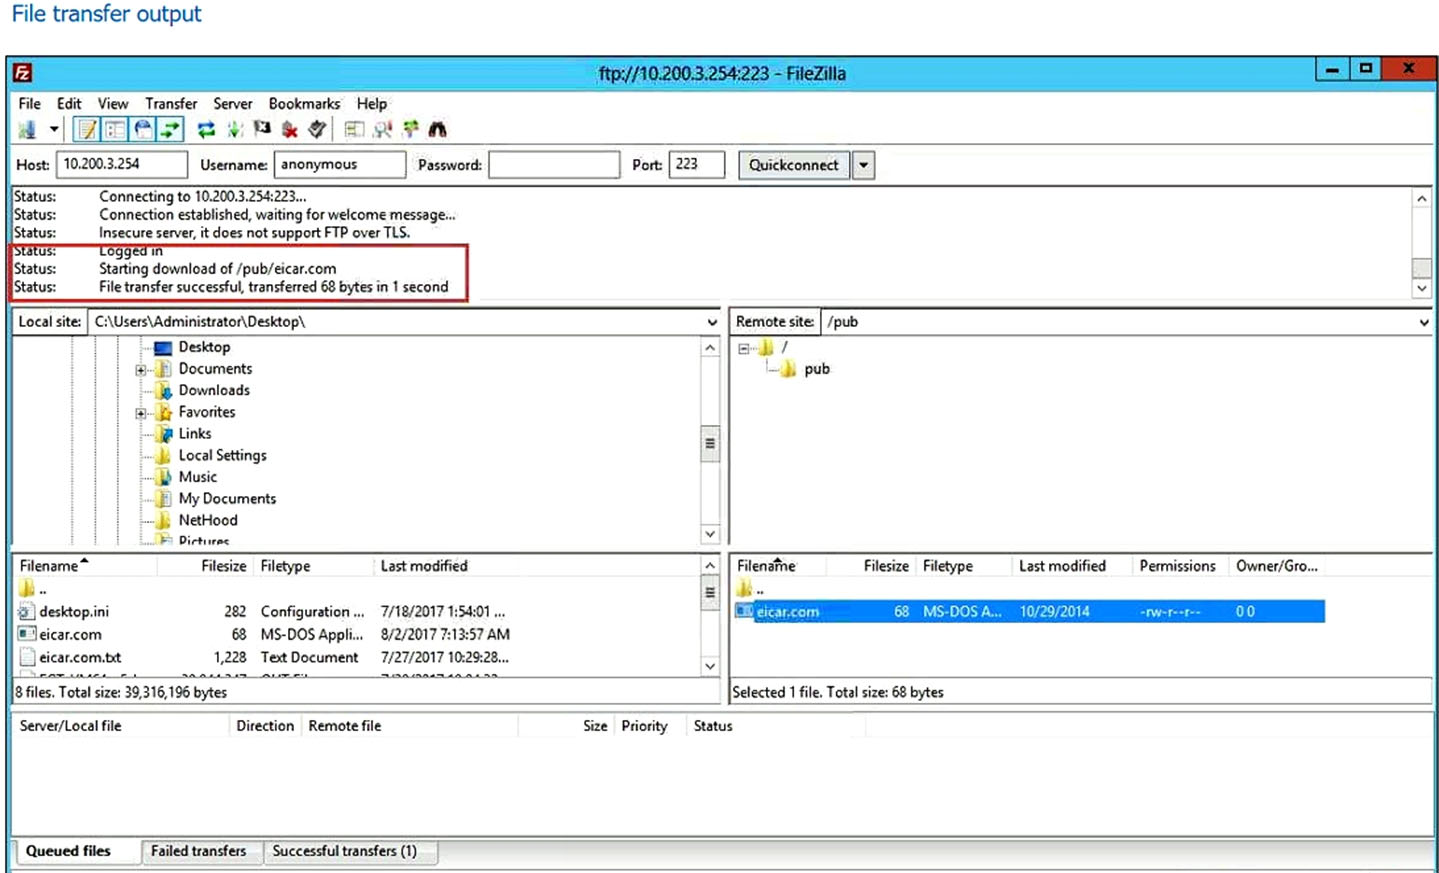Sort remote files by Filetype column
1439x873 pixels.
pos(947,566)
